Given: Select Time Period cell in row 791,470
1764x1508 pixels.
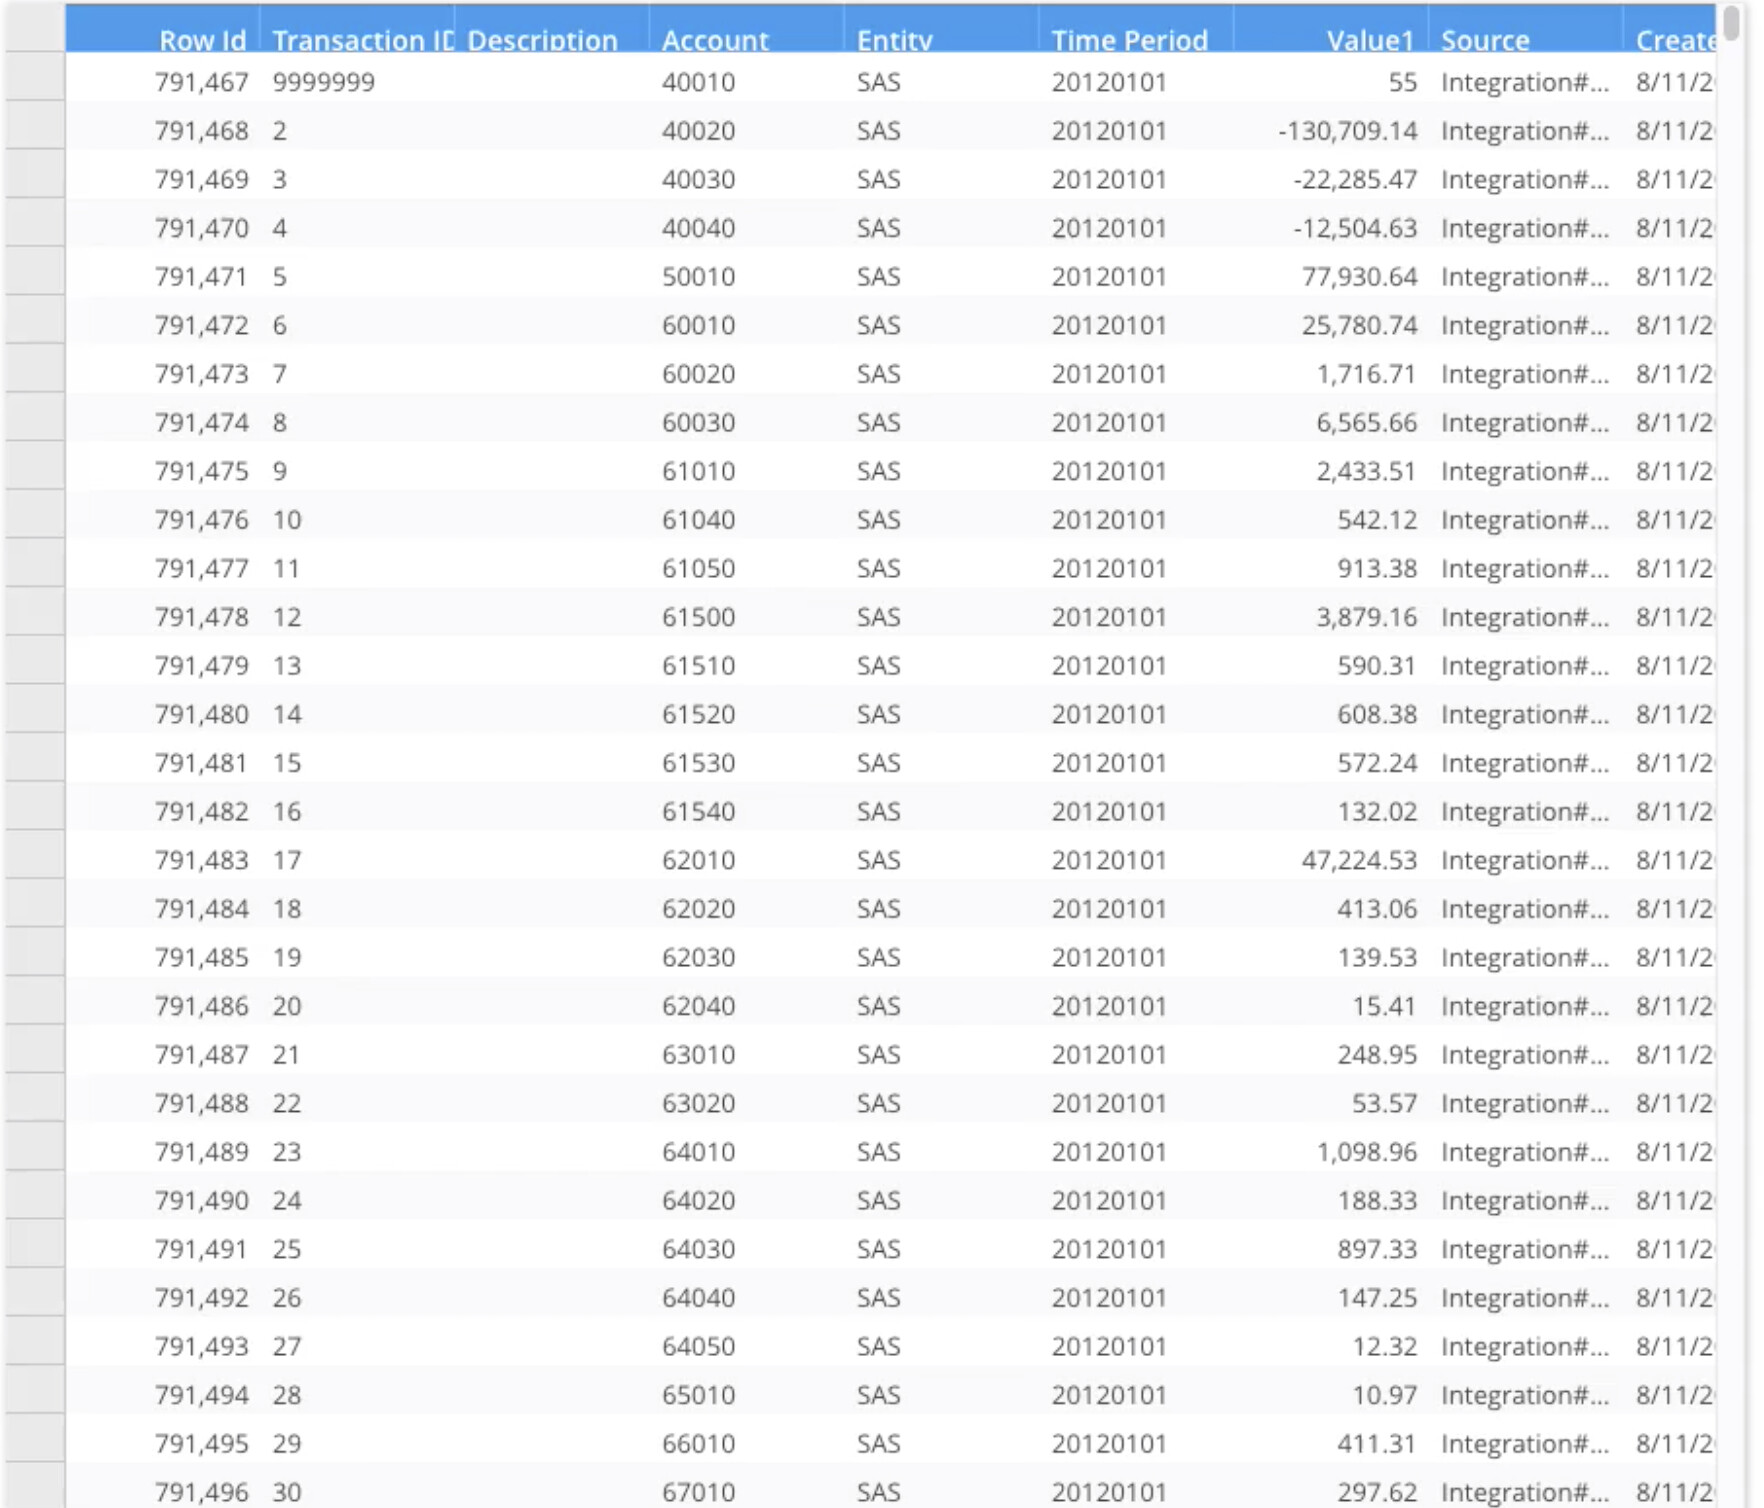Looking at the screenshot, I should coord(1136,228).
